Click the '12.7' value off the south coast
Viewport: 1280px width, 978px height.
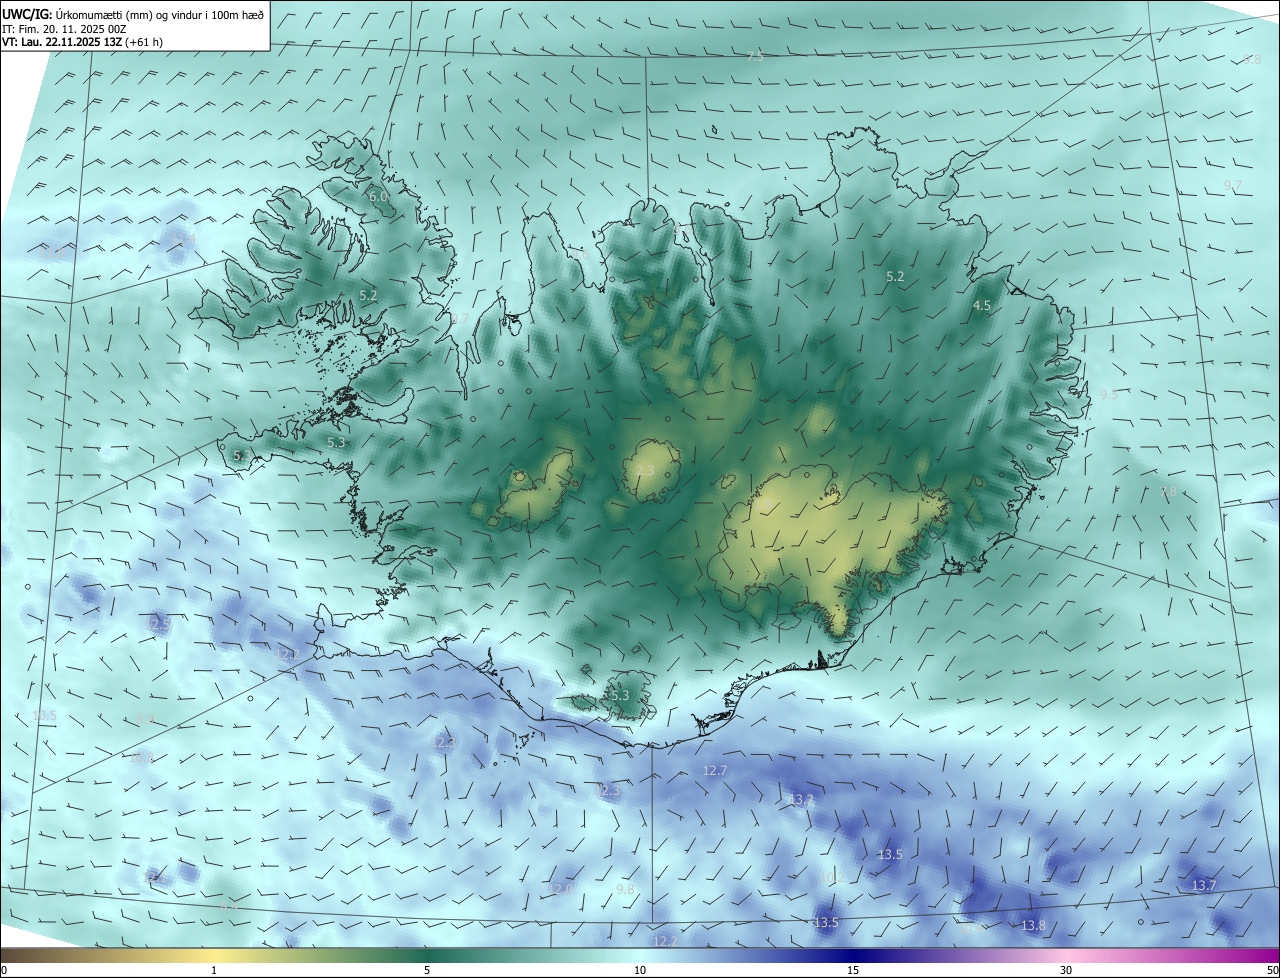tap(715, 770)
